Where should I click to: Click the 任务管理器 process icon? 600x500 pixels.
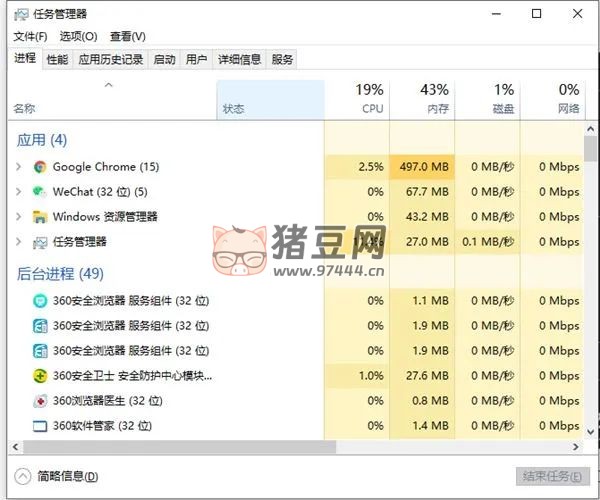coord(40,242)
